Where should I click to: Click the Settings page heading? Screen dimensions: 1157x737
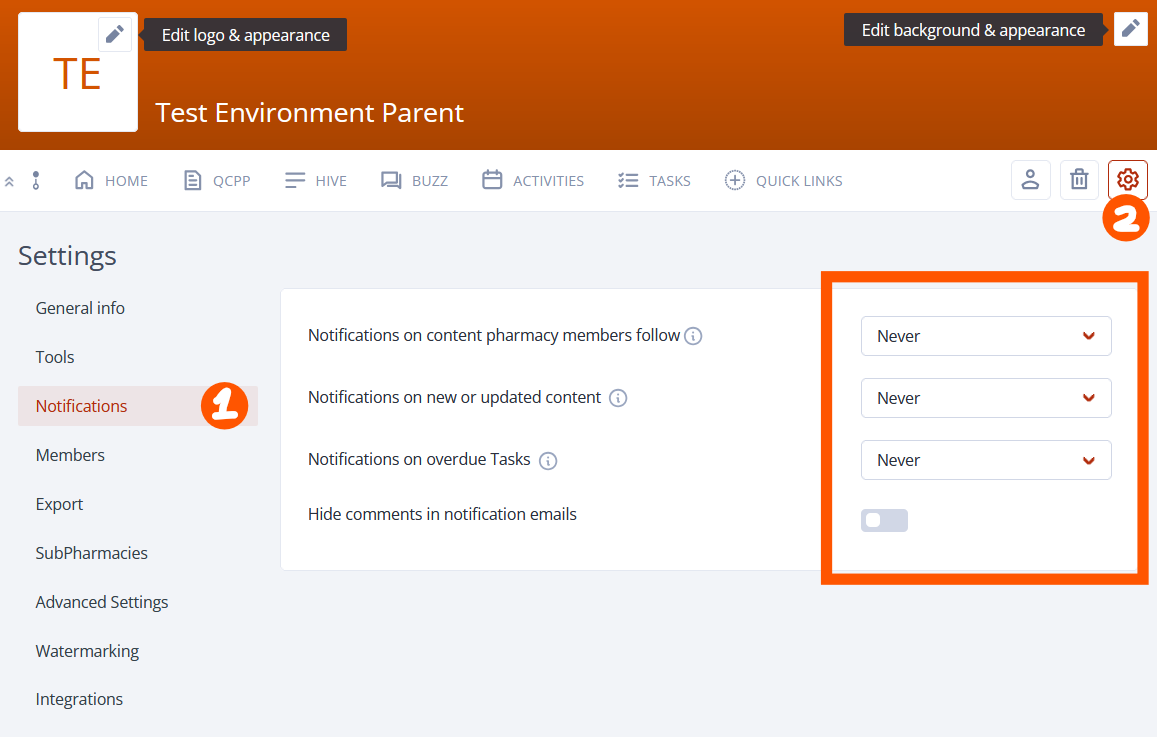click(67, 255)
